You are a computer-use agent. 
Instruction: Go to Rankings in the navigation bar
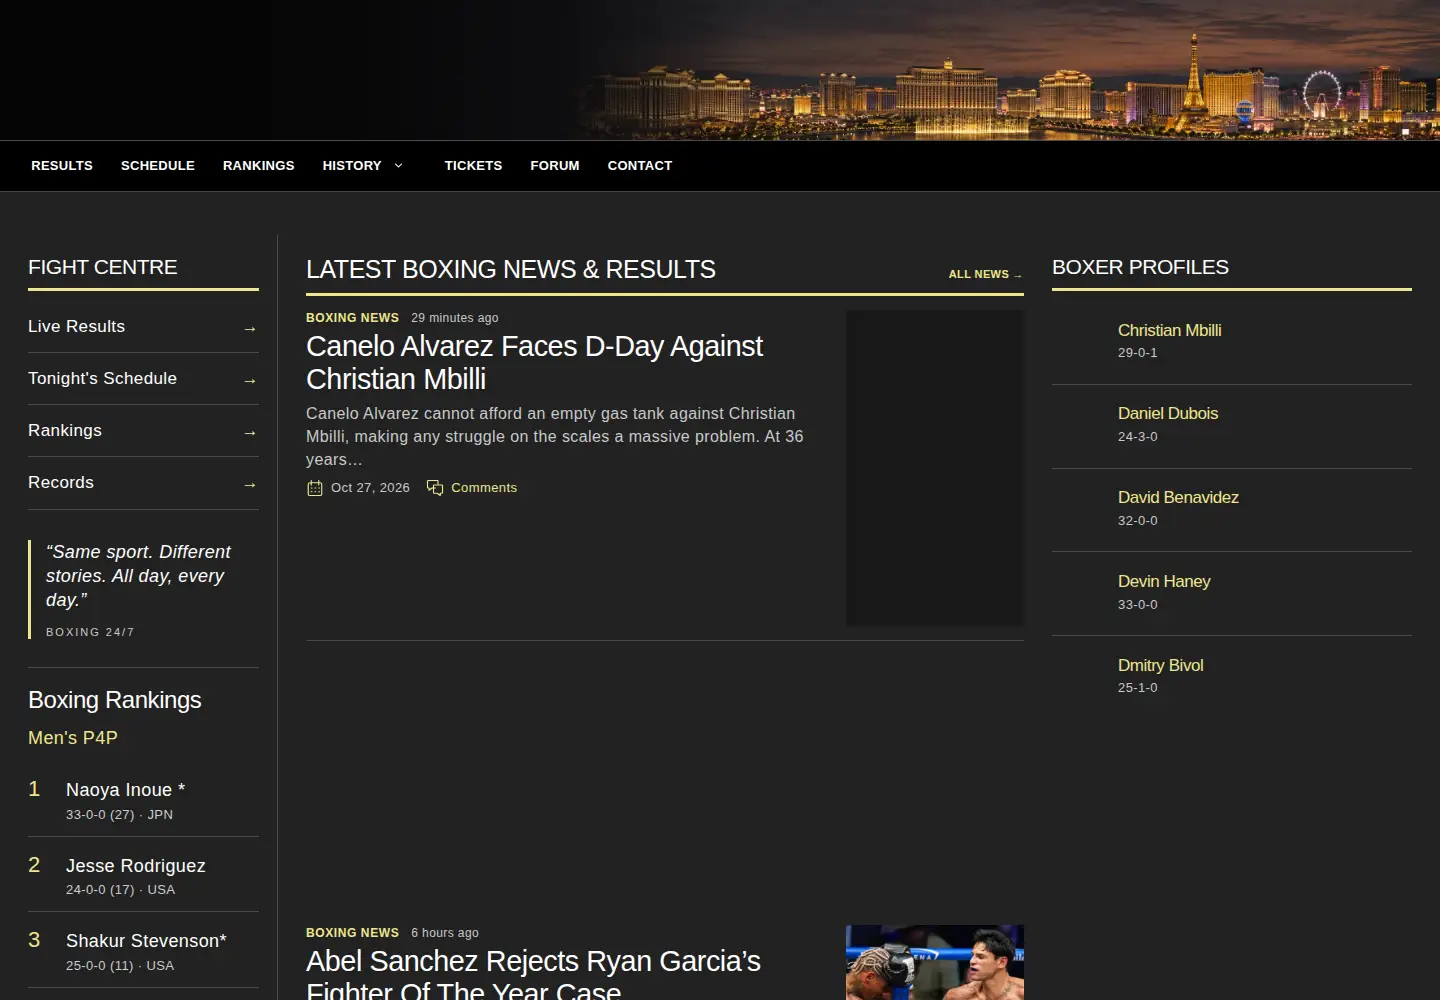[259, 166]
